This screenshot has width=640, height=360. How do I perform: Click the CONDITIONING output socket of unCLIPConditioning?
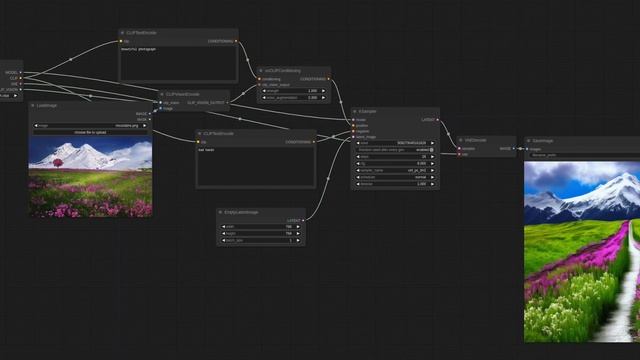329,79
